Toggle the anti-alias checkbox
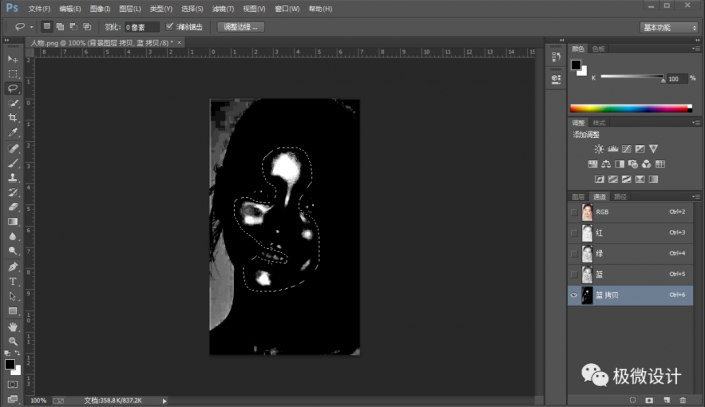 coord(169,27)
